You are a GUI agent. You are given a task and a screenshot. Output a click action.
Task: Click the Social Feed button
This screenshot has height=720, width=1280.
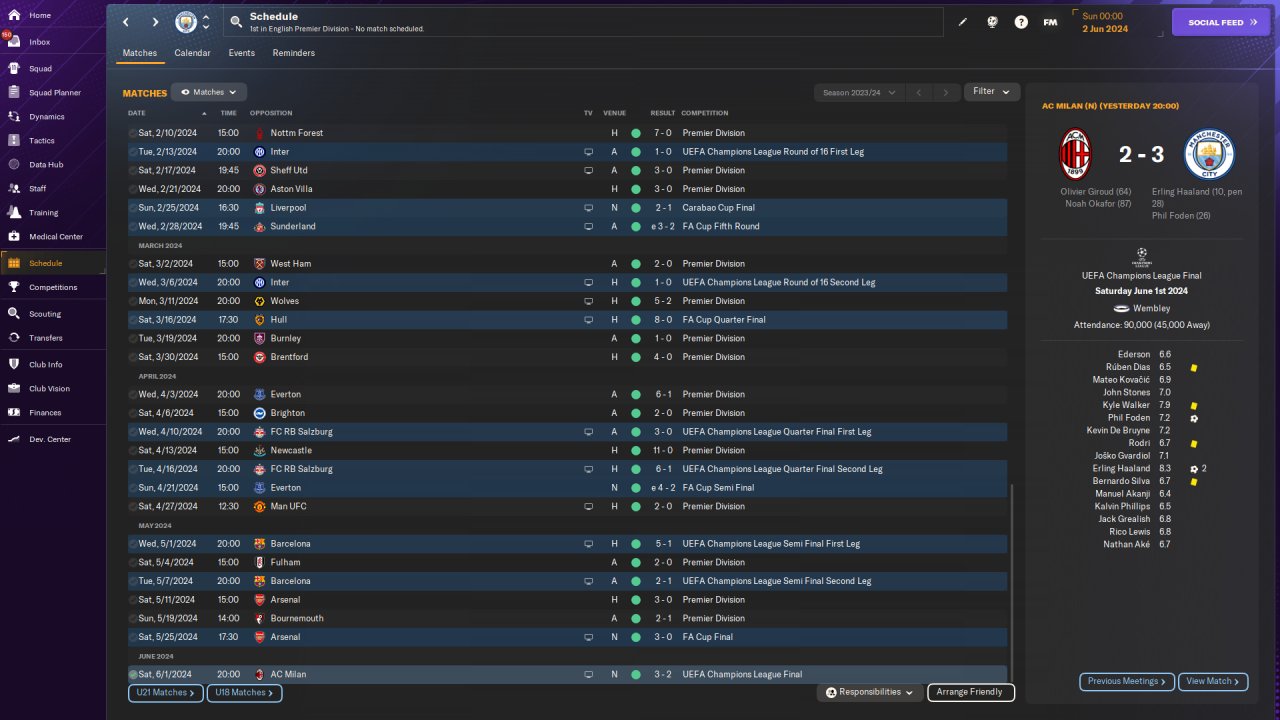pyautogui.click(x=1221, y=22)
